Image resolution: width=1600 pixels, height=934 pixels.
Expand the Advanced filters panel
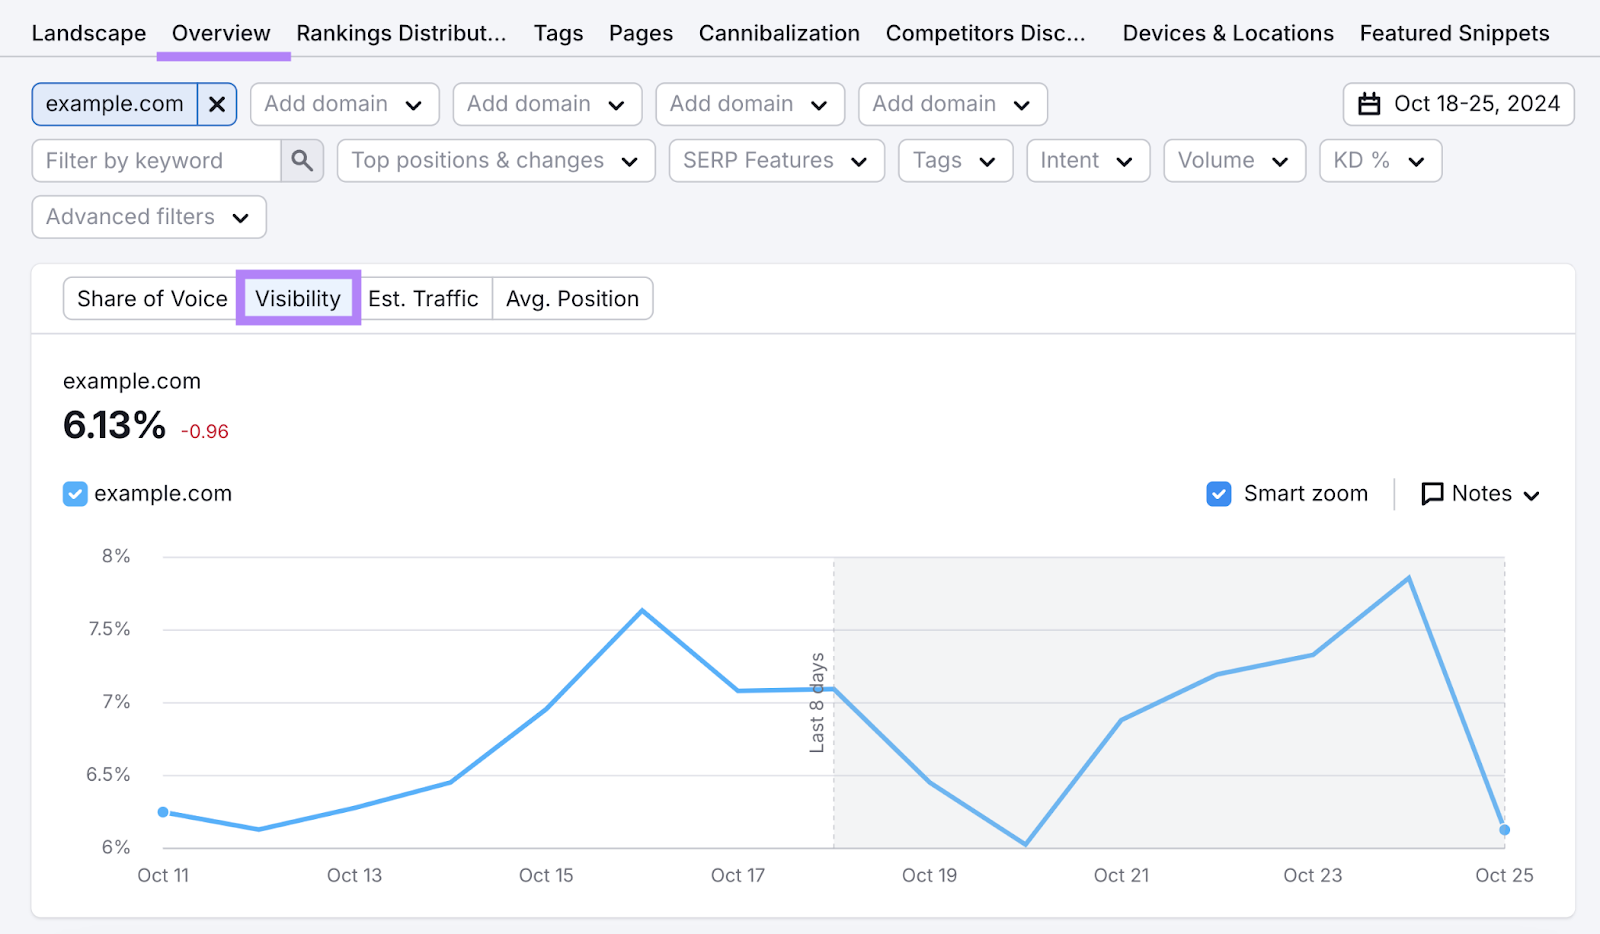148,216
